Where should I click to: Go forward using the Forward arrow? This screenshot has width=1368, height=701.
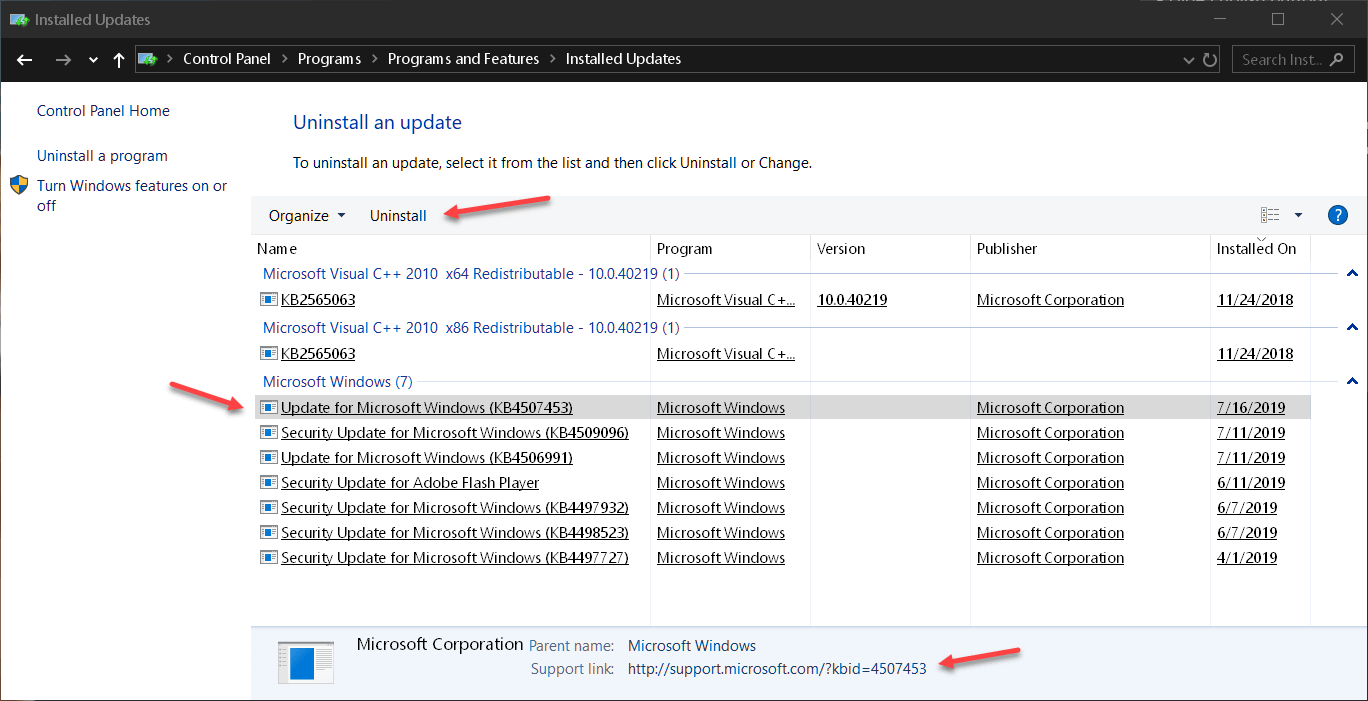(x=63, y=59)
